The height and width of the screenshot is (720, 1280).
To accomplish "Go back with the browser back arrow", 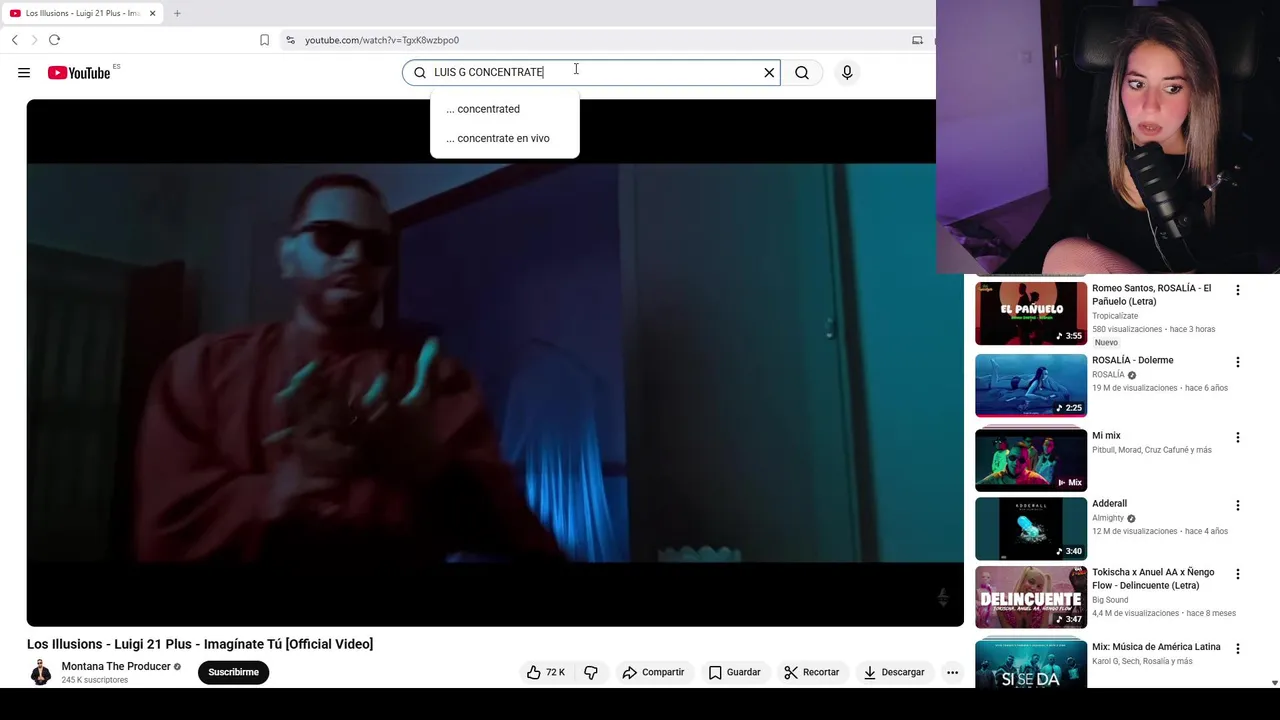I will click(x=15, y=40).
